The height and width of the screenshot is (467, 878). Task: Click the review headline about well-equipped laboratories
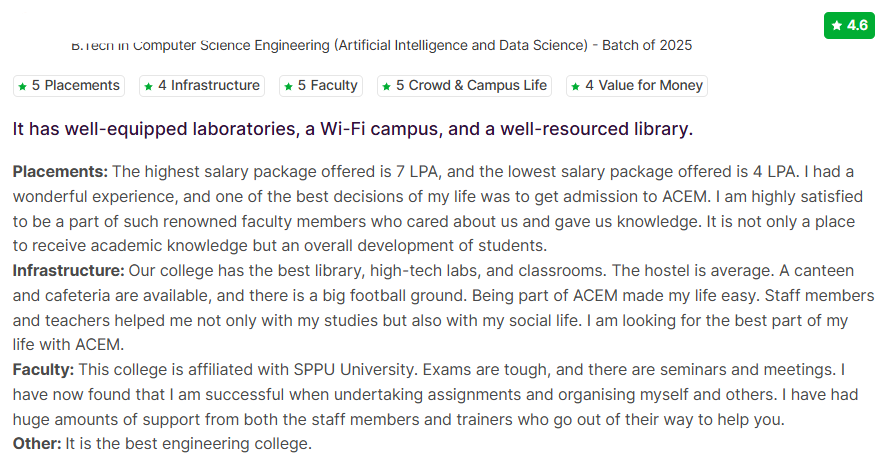click(x=352, y=129)
